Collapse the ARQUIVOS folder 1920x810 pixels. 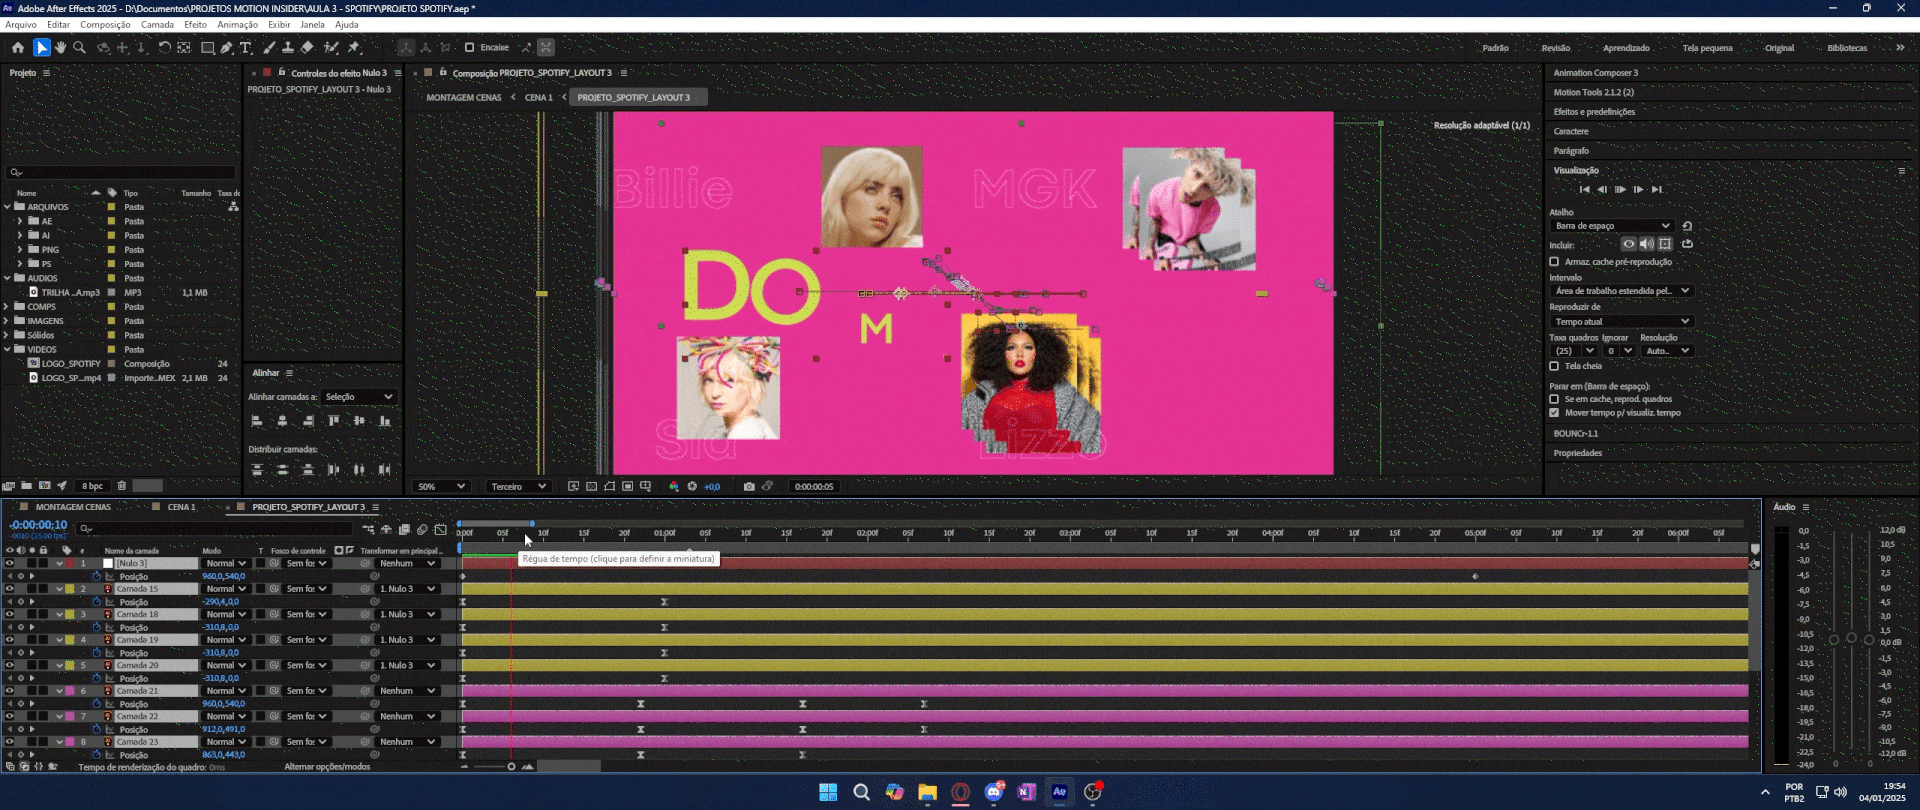pos(7,207)
